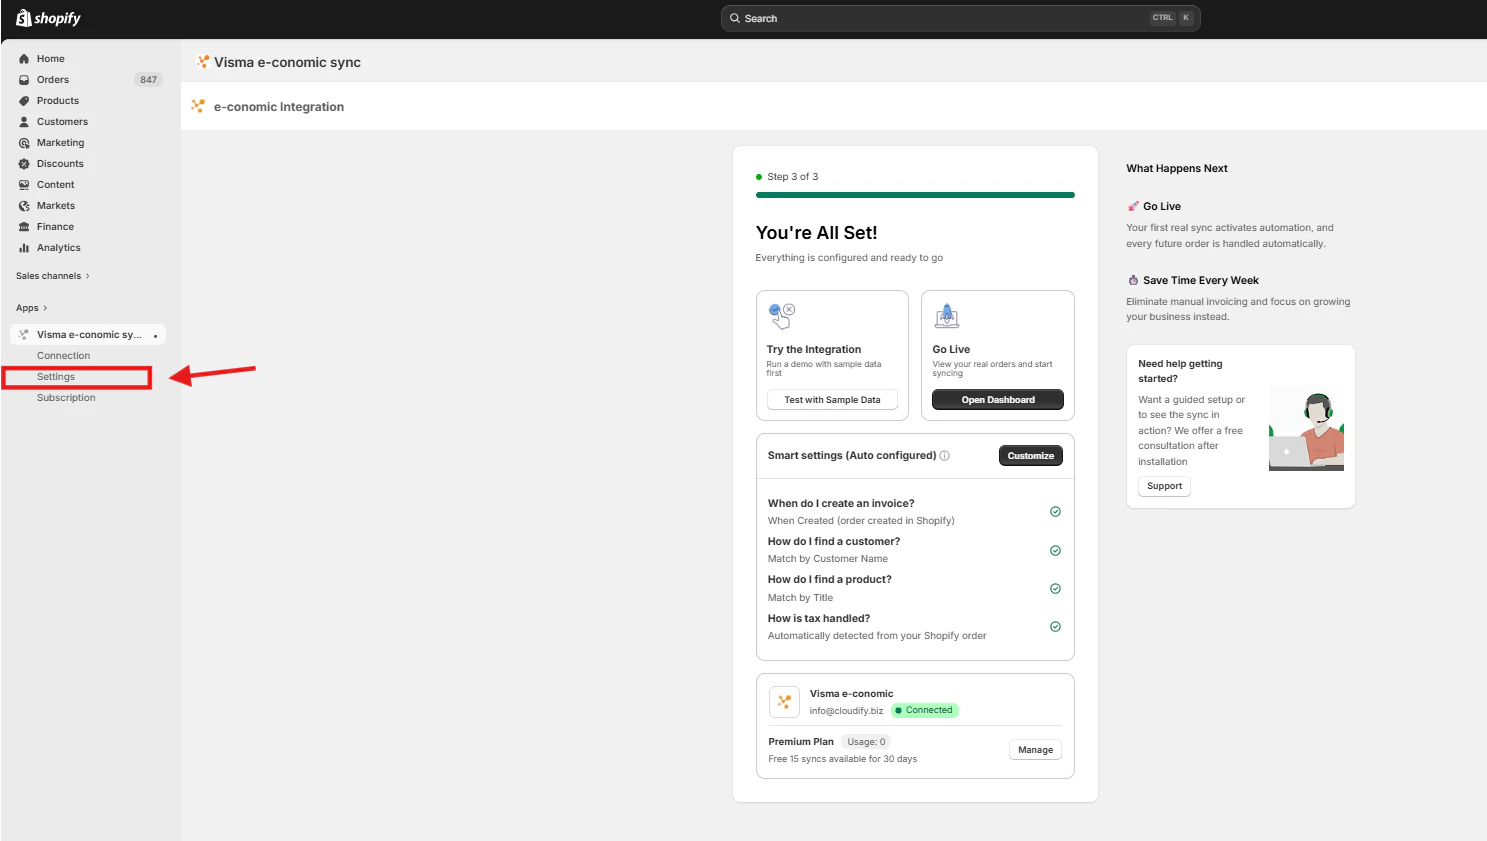Click the checkmark beside 'How do I find a customer?'

[x=1055, y=550]
